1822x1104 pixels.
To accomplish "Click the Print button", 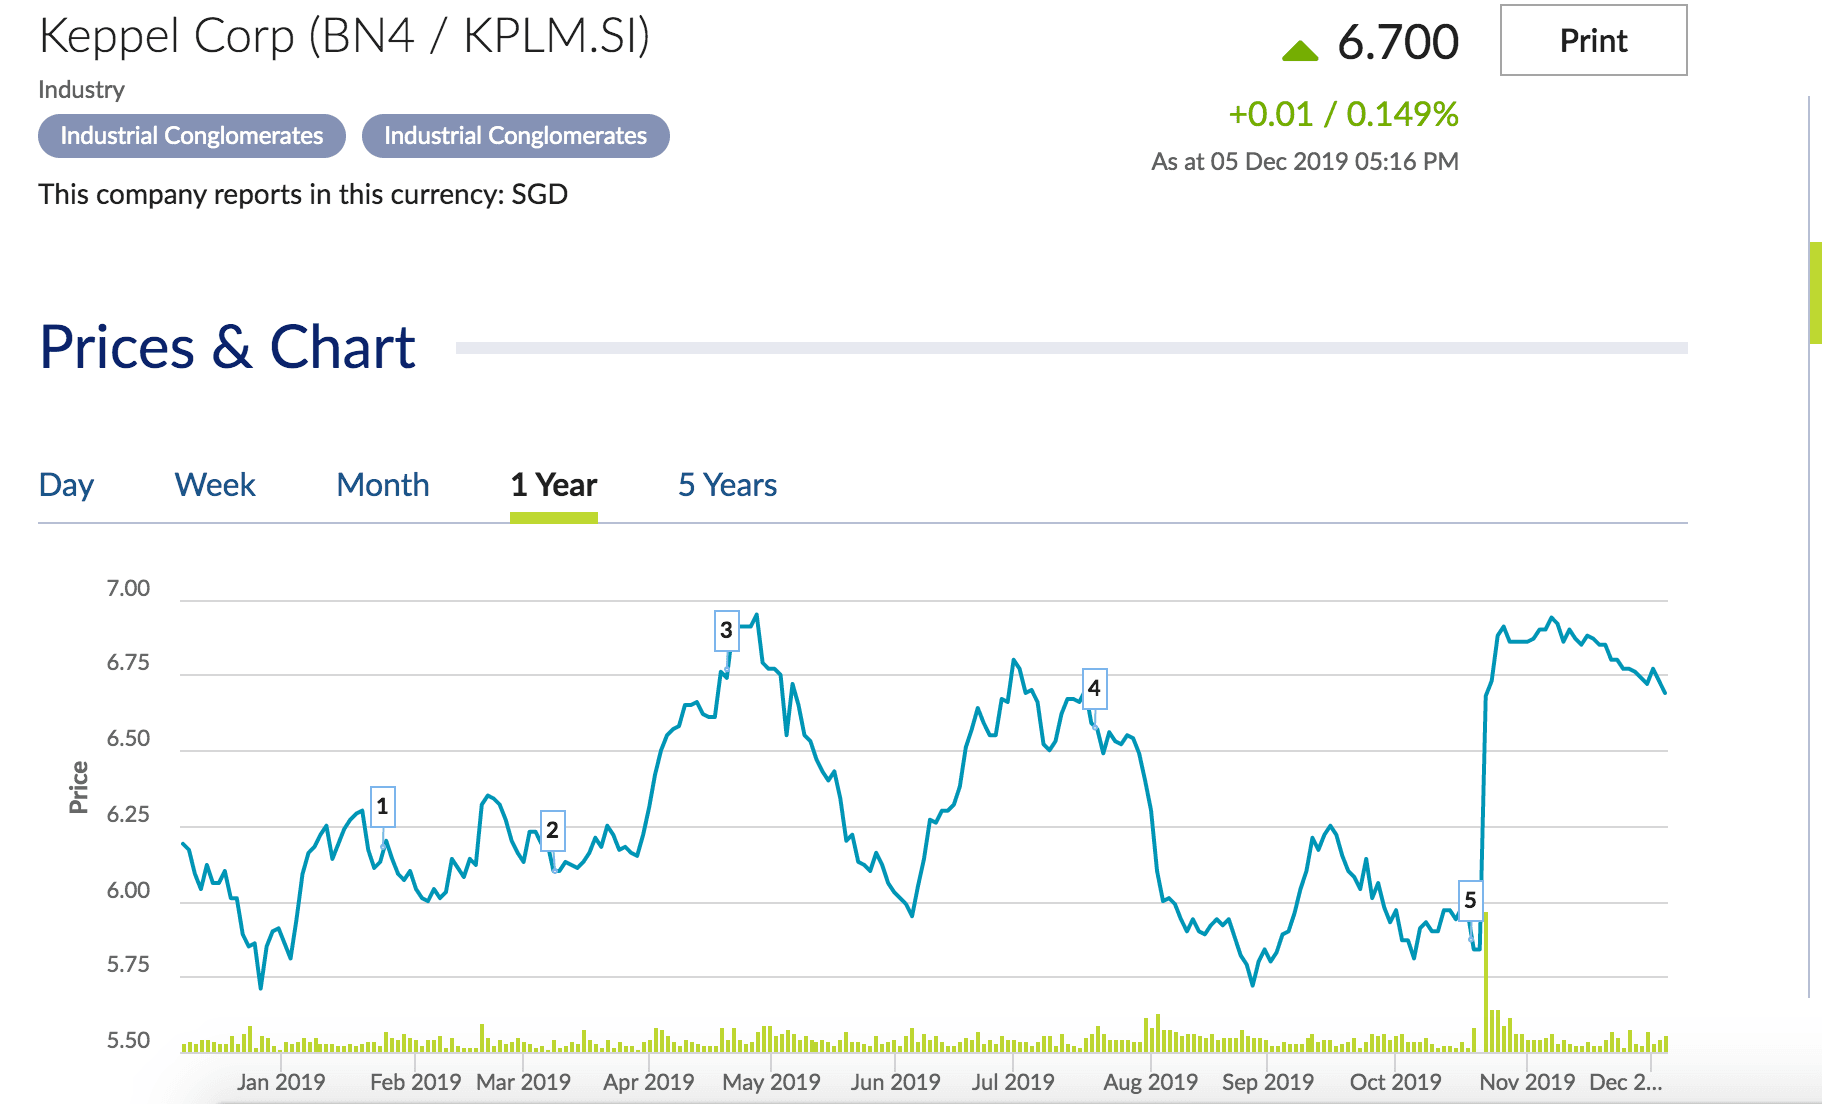I will coord(1593,40).
